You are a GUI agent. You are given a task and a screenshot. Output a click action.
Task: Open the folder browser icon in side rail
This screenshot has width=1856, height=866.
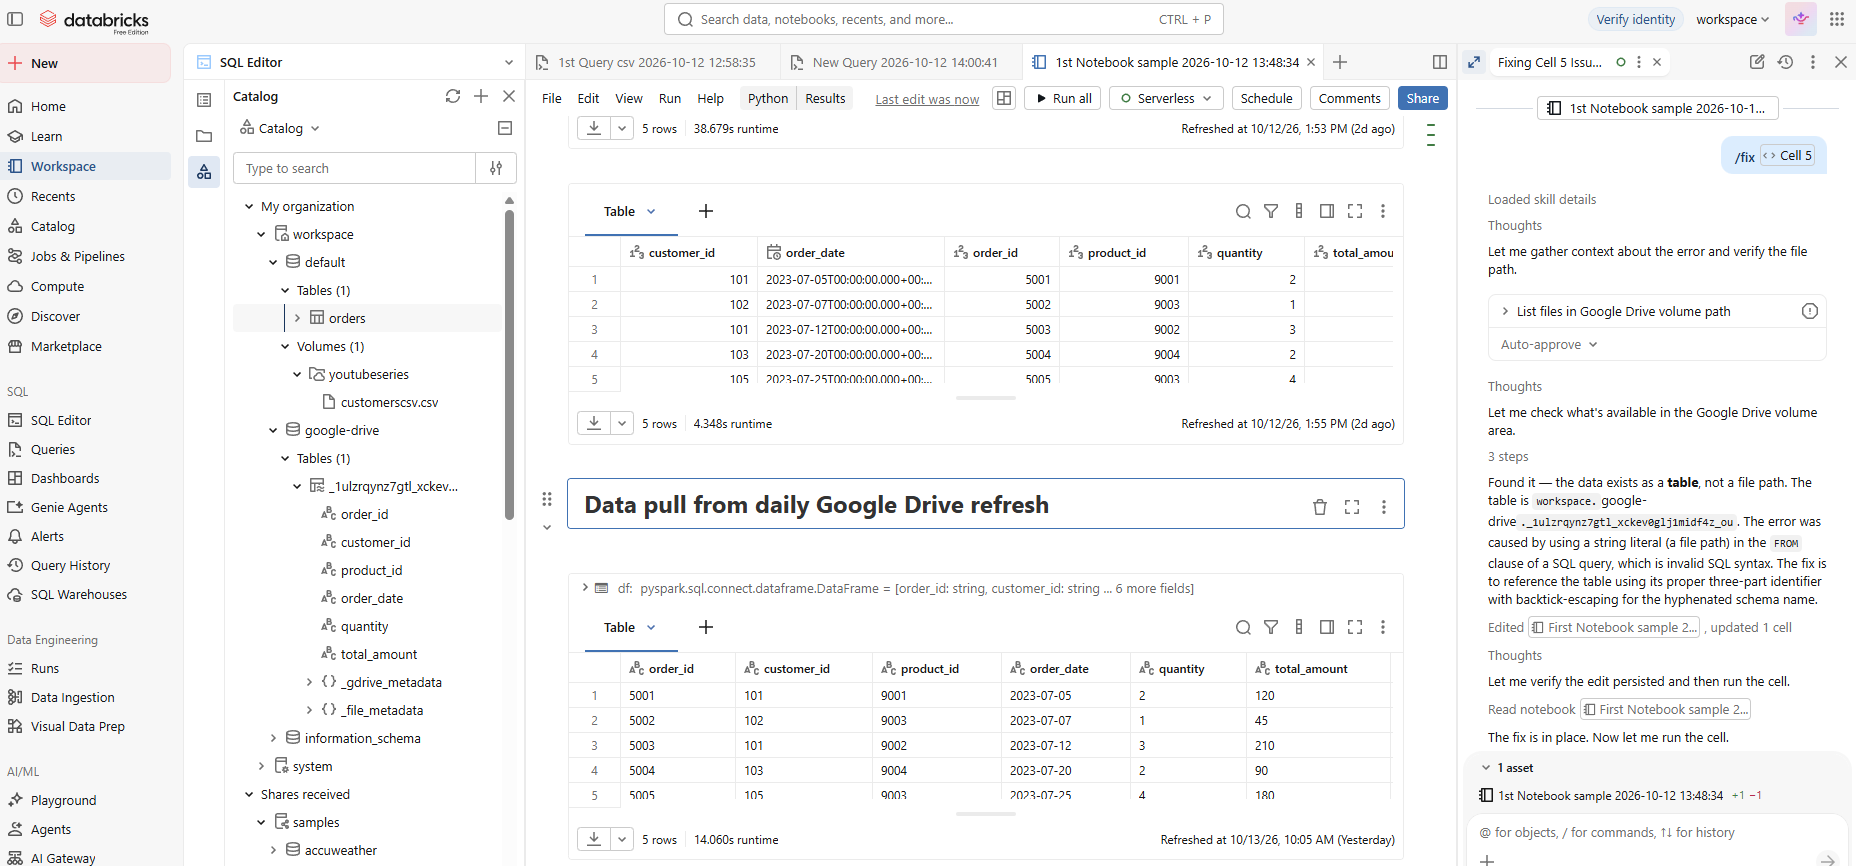tap(204, 136)
